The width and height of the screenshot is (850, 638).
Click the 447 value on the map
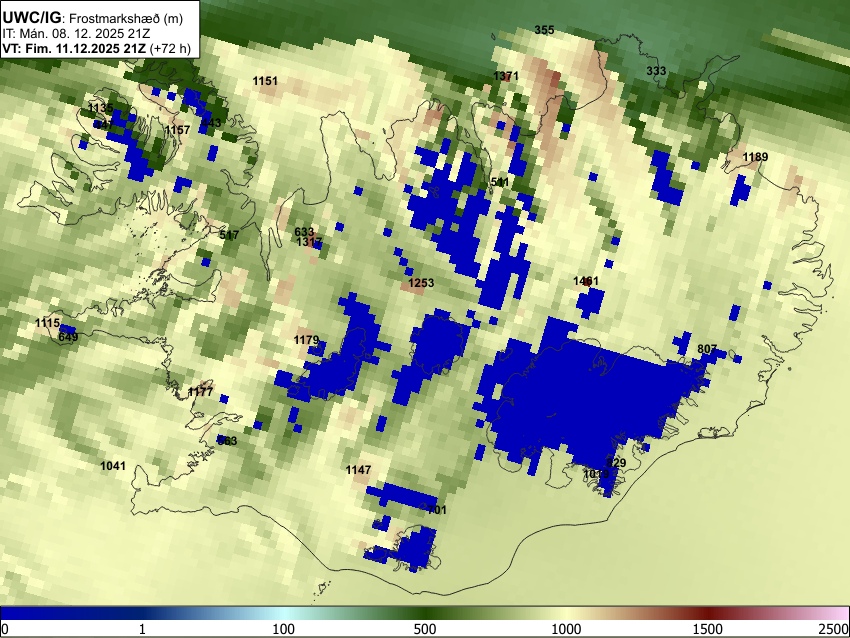104,124
